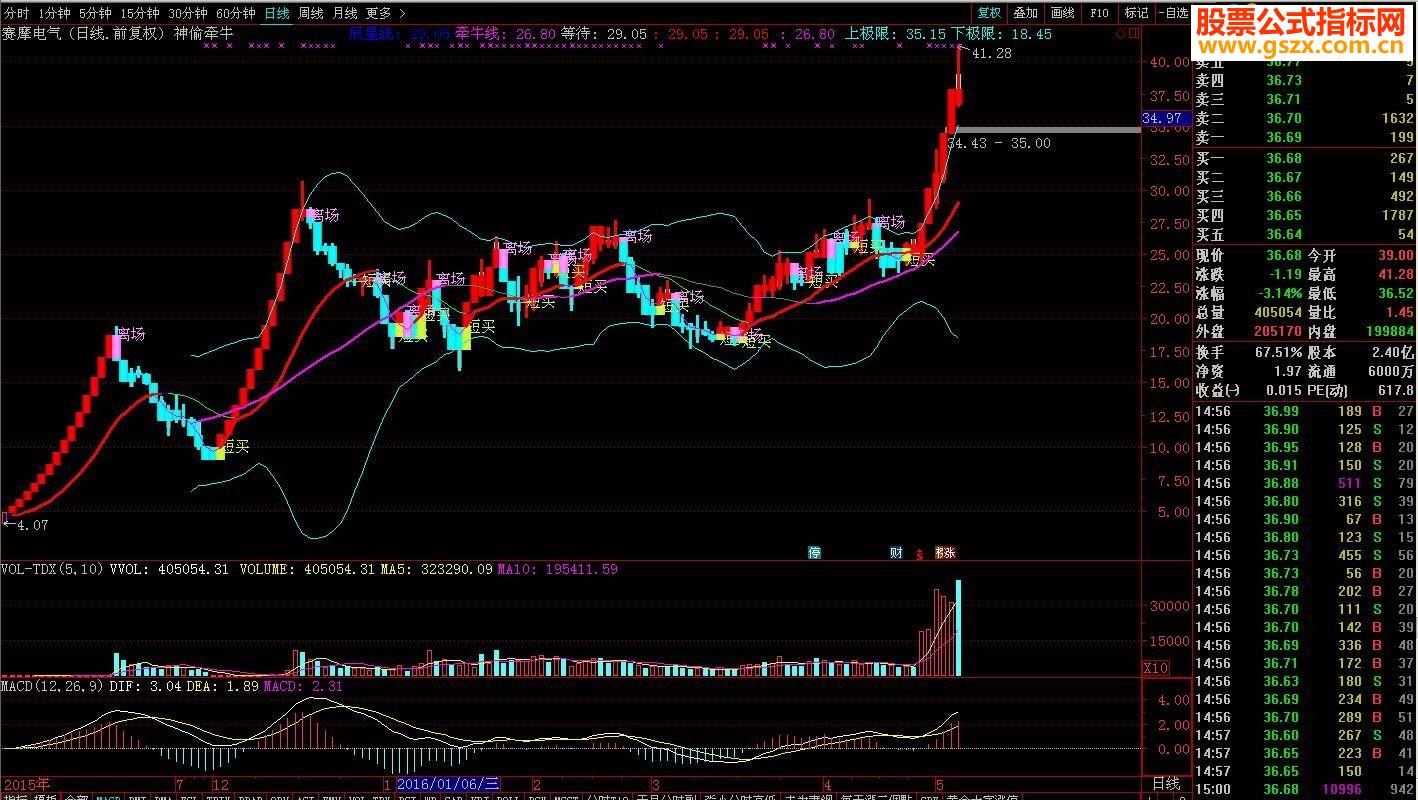Click the 买一 price 36.68
This screenshot has height=800, width=1418.
(x=1283, y=158)
